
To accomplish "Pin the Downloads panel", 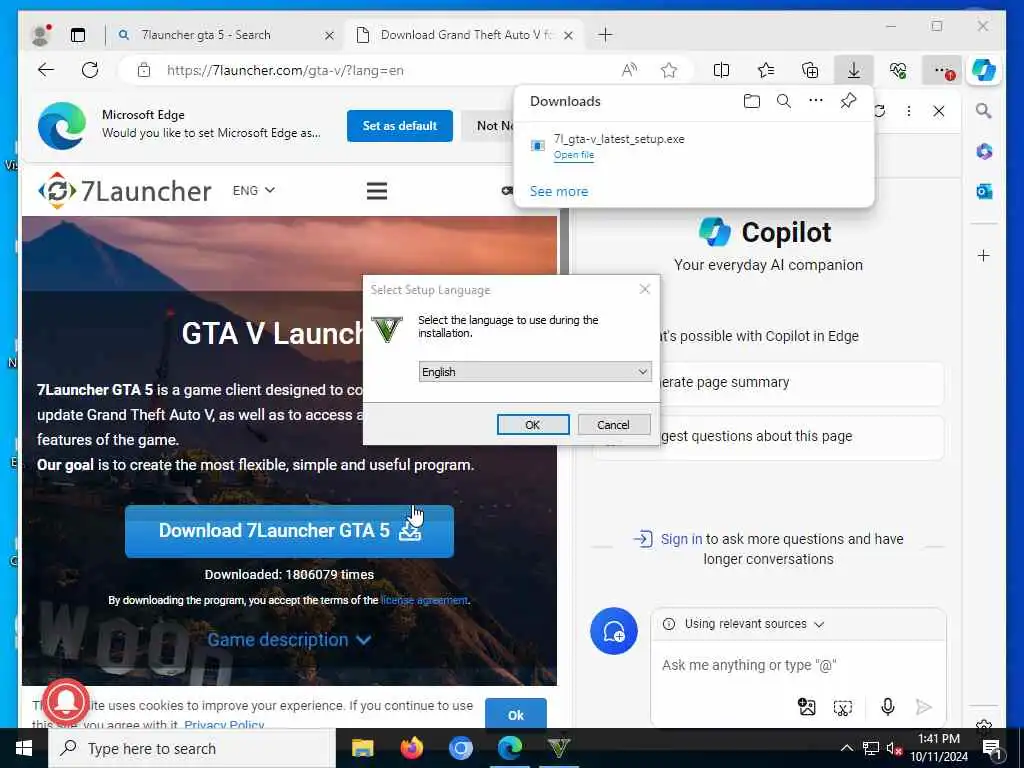I will click(848, 101).
